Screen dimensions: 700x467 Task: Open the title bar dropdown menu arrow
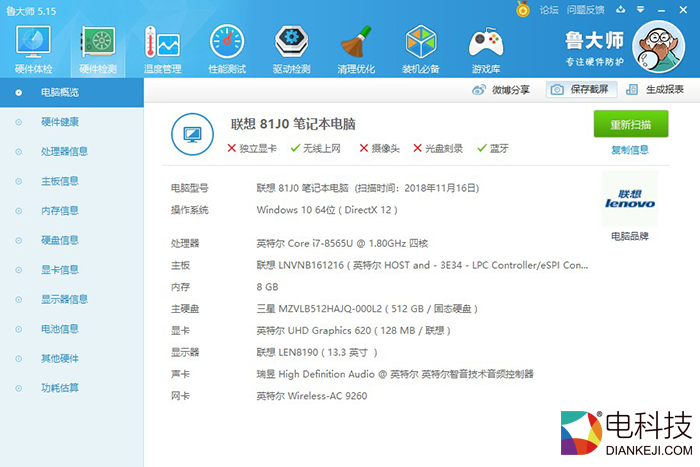click(x=621, y=9)
